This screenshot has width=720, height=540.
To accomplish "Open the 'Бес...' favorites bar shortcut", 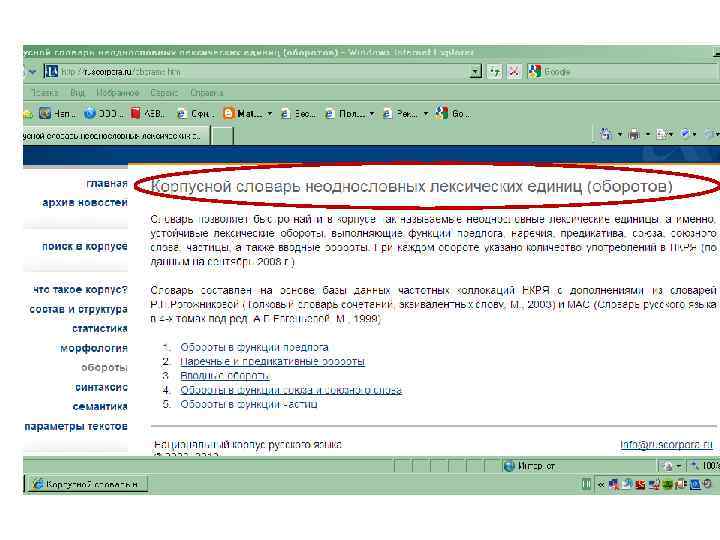I will (x=298, y=113).
